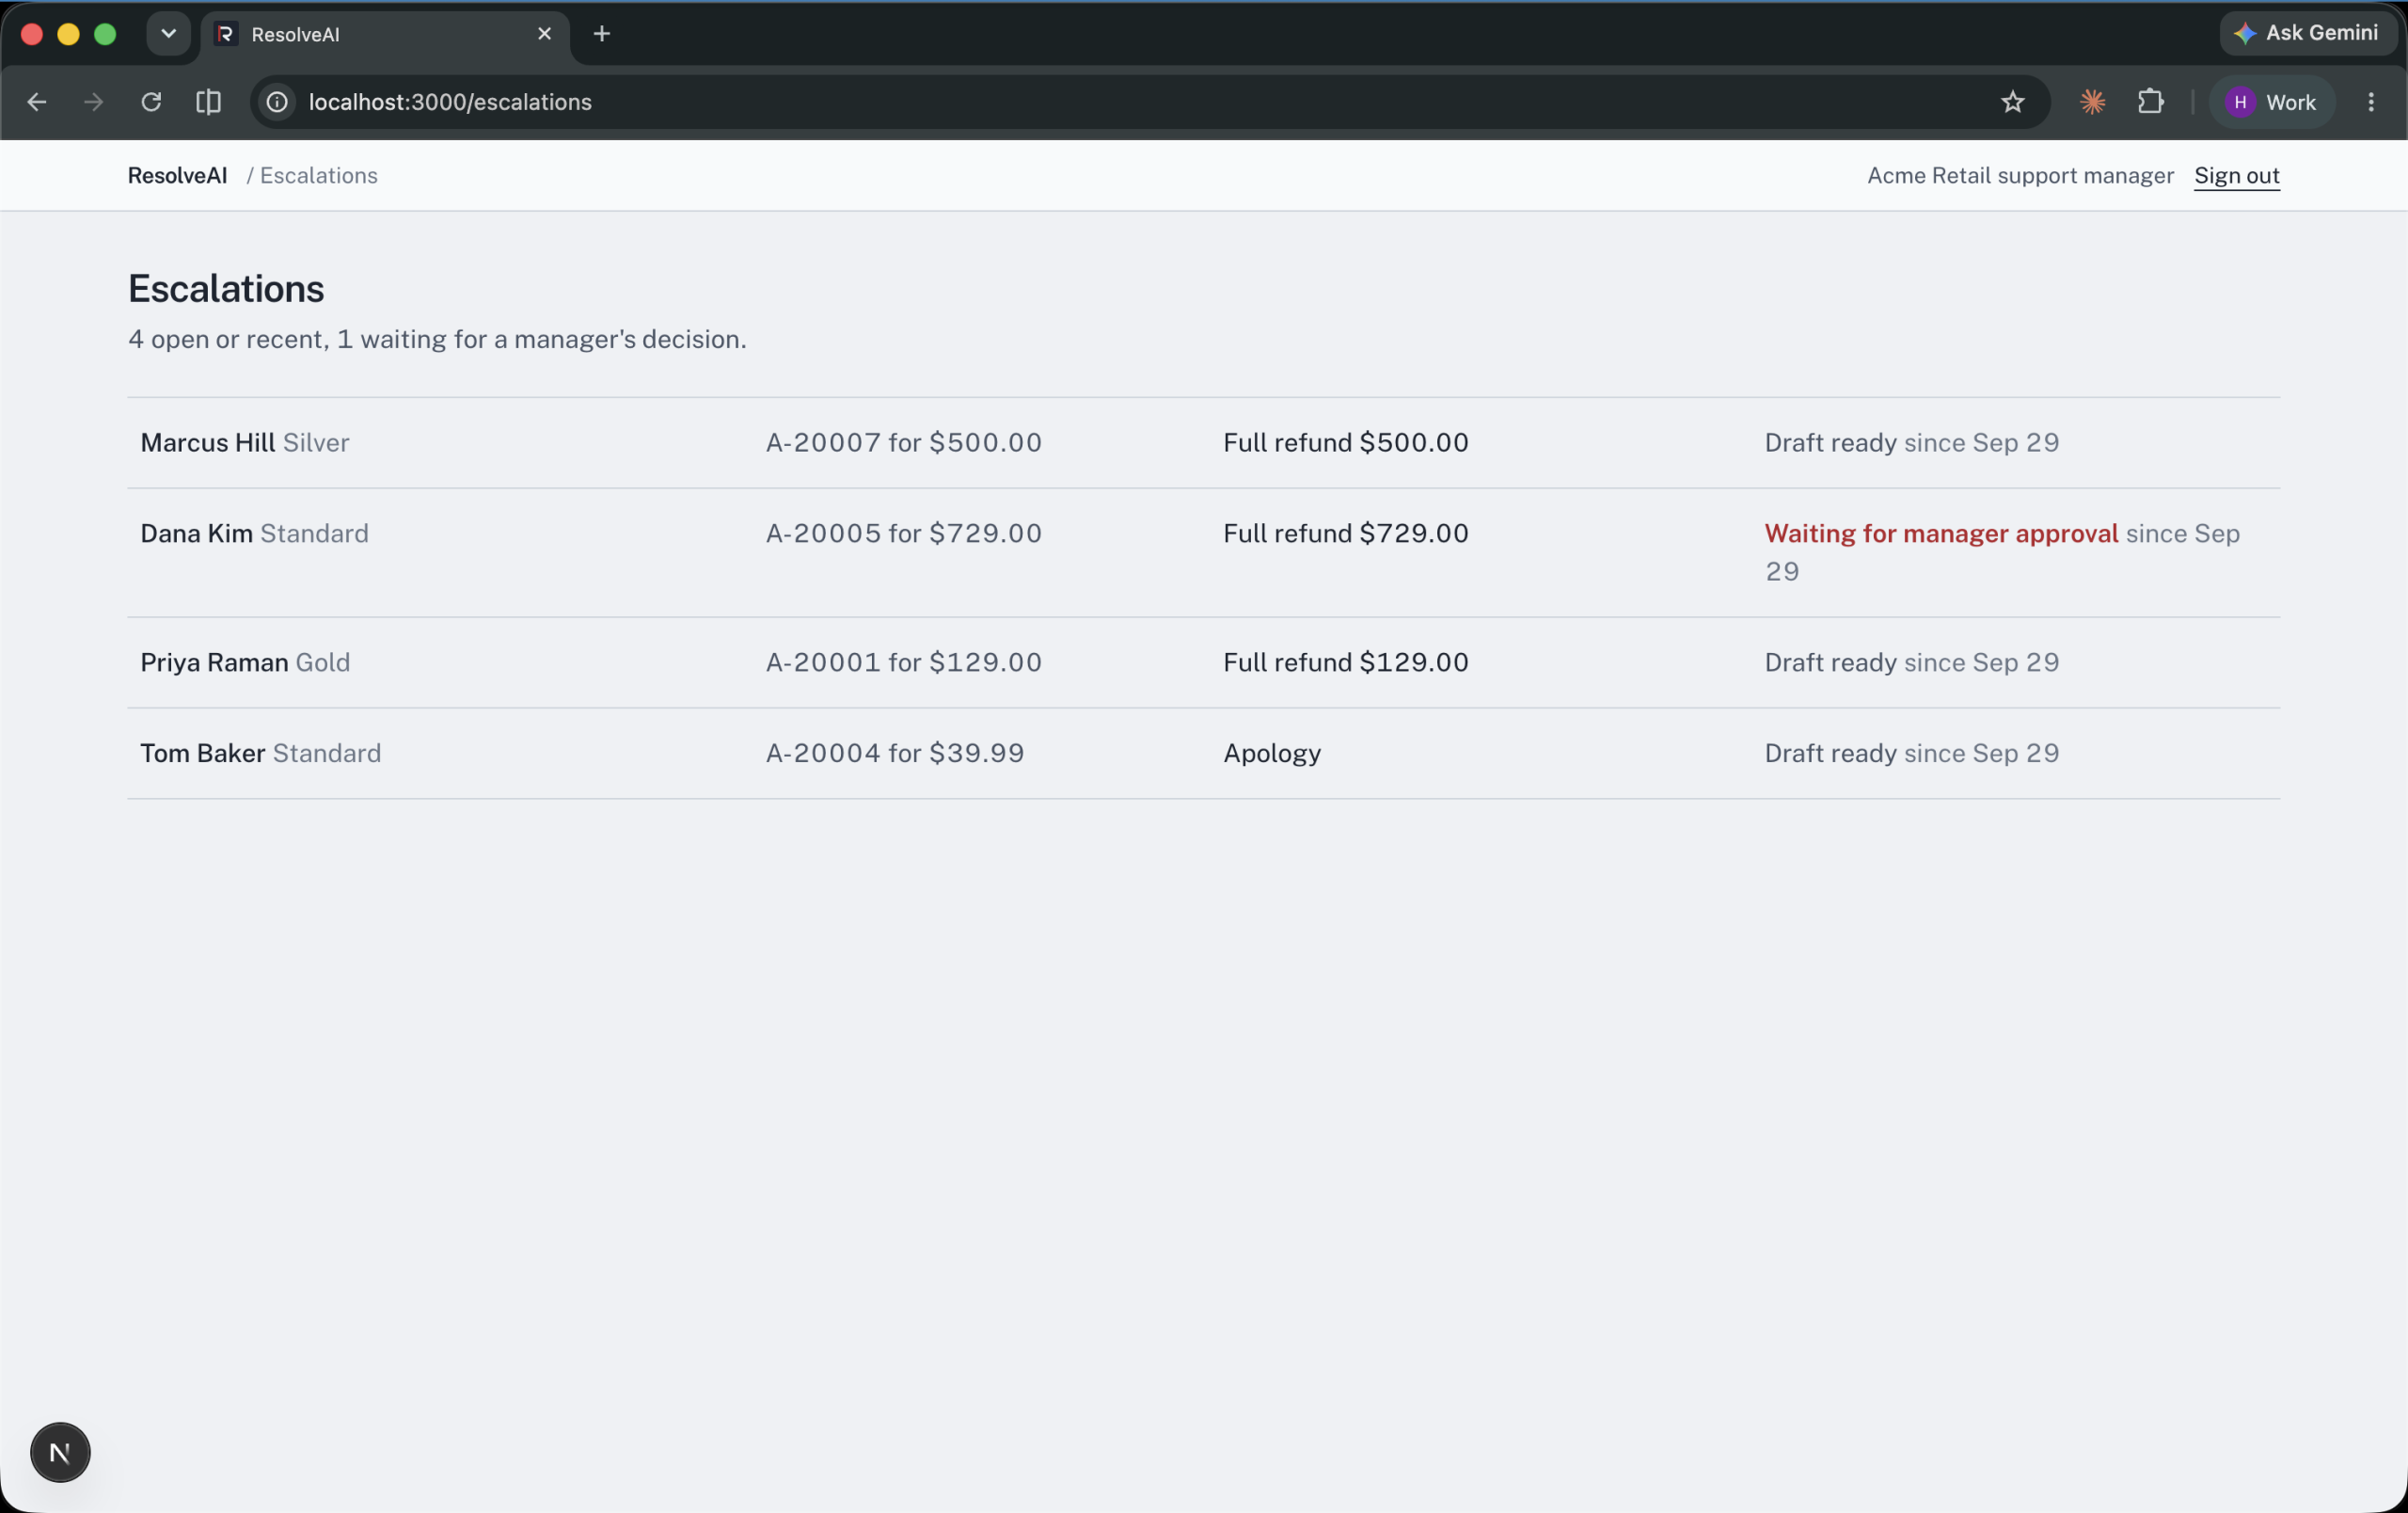The height and width of the screenshot is (1513, 2408).
Task: Reload the escalations page
Action: point(151,102)
